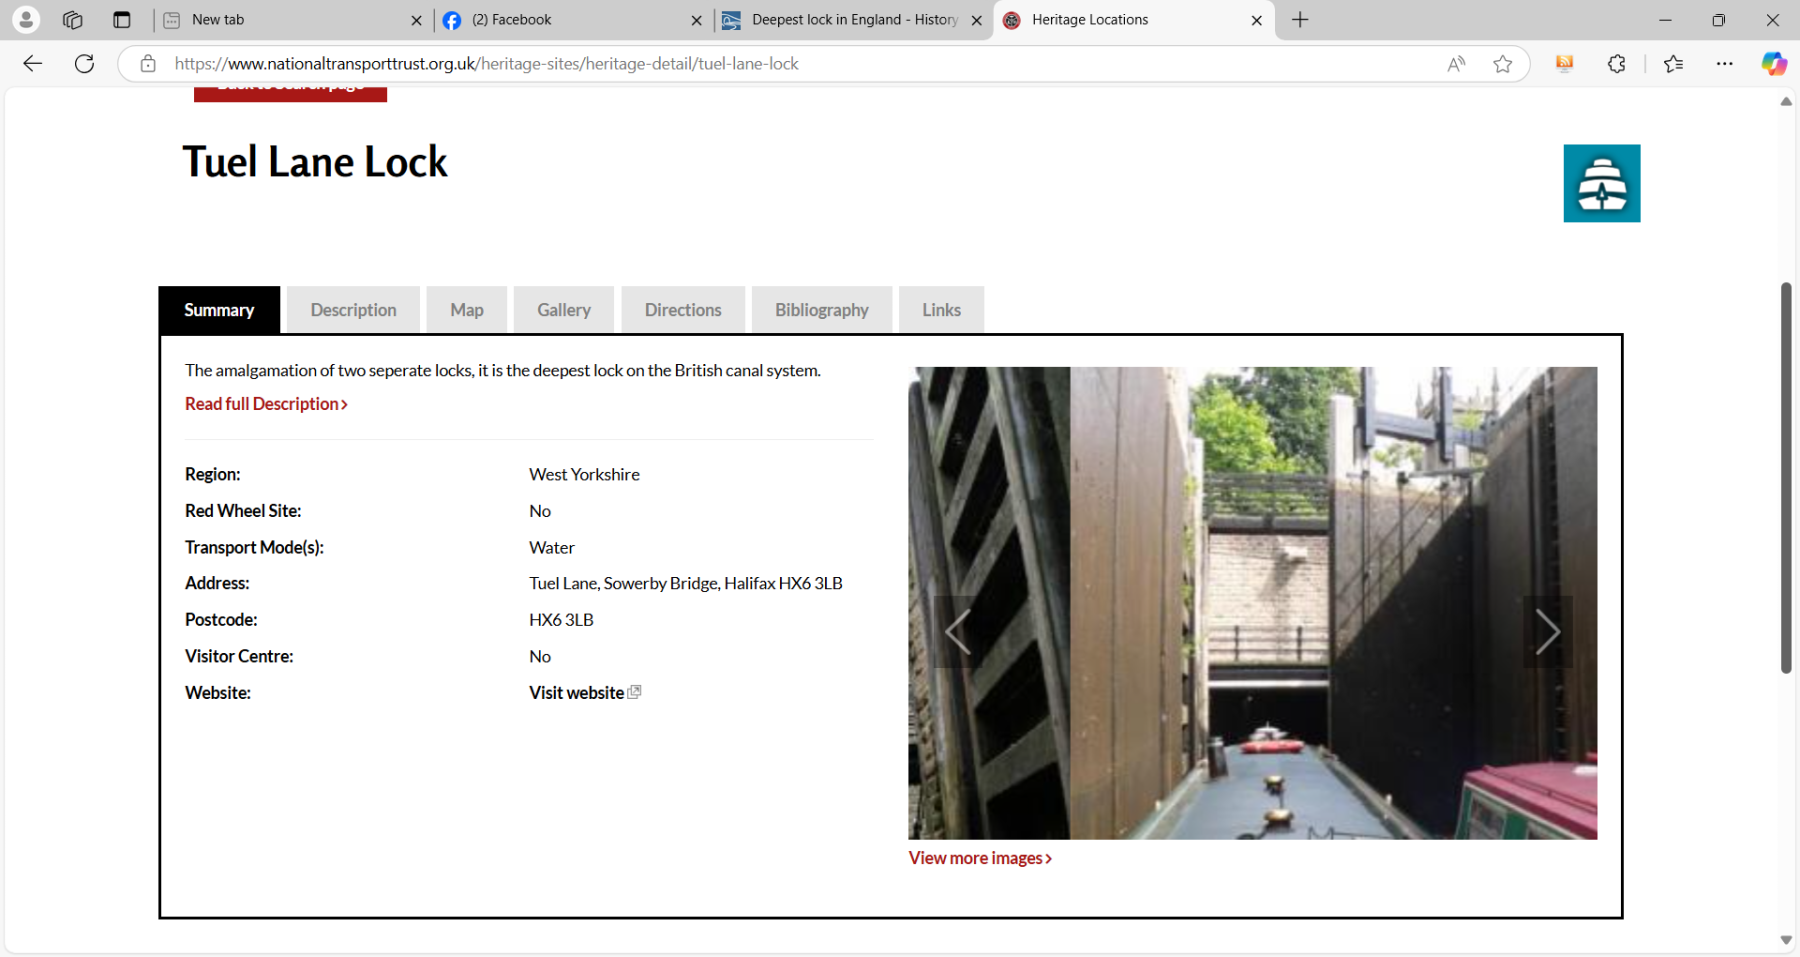Open the Directions tab
This screenshot has width=1800, height=957.
683,310
